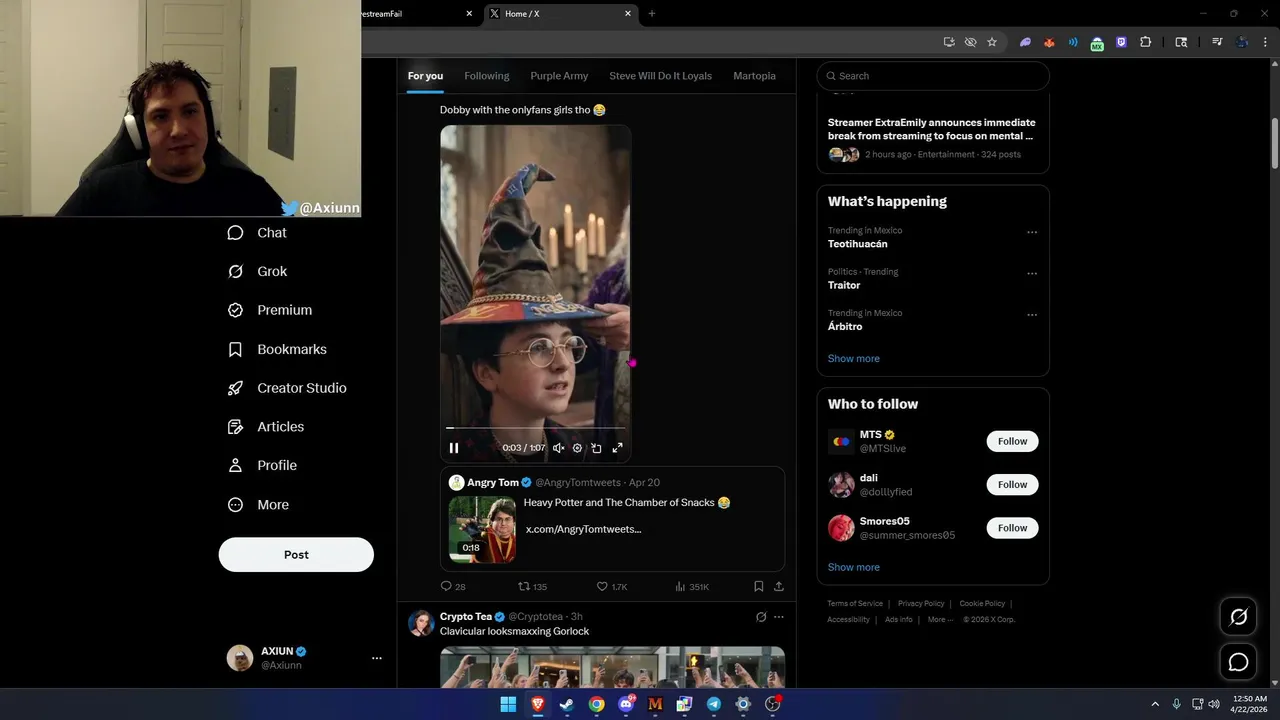The width and height of the screenshot is (1280, 720).
Task: Follow the Smores05 account
Action: pyautogui.click(x=1012, y=527)
